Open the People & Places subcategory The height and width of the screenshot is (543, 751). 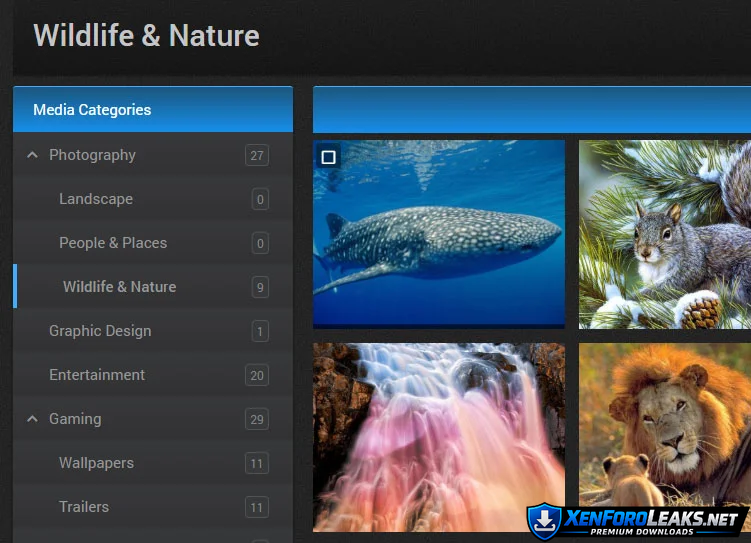click(113, 243)
